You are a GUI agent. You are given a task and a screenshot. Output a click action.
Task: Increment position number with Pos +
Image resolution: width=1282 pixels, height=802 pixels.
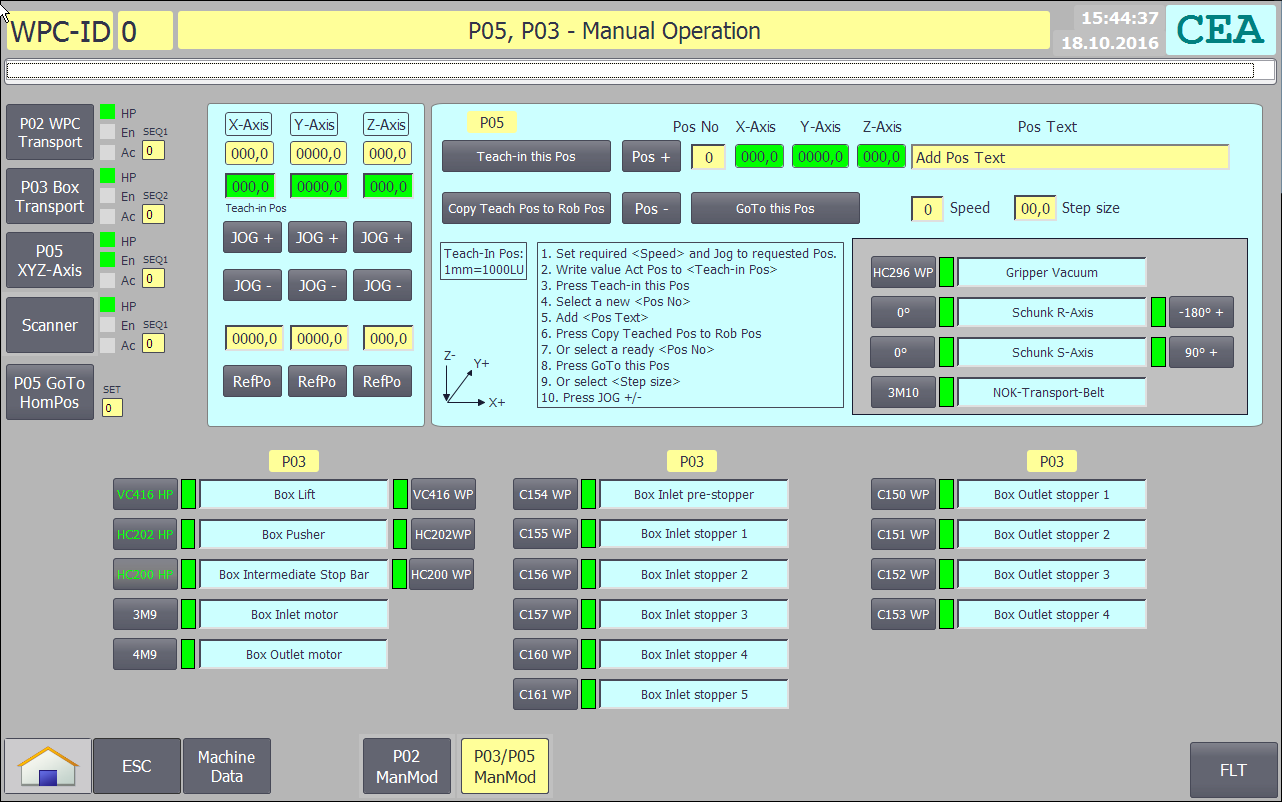click(652, 157)
